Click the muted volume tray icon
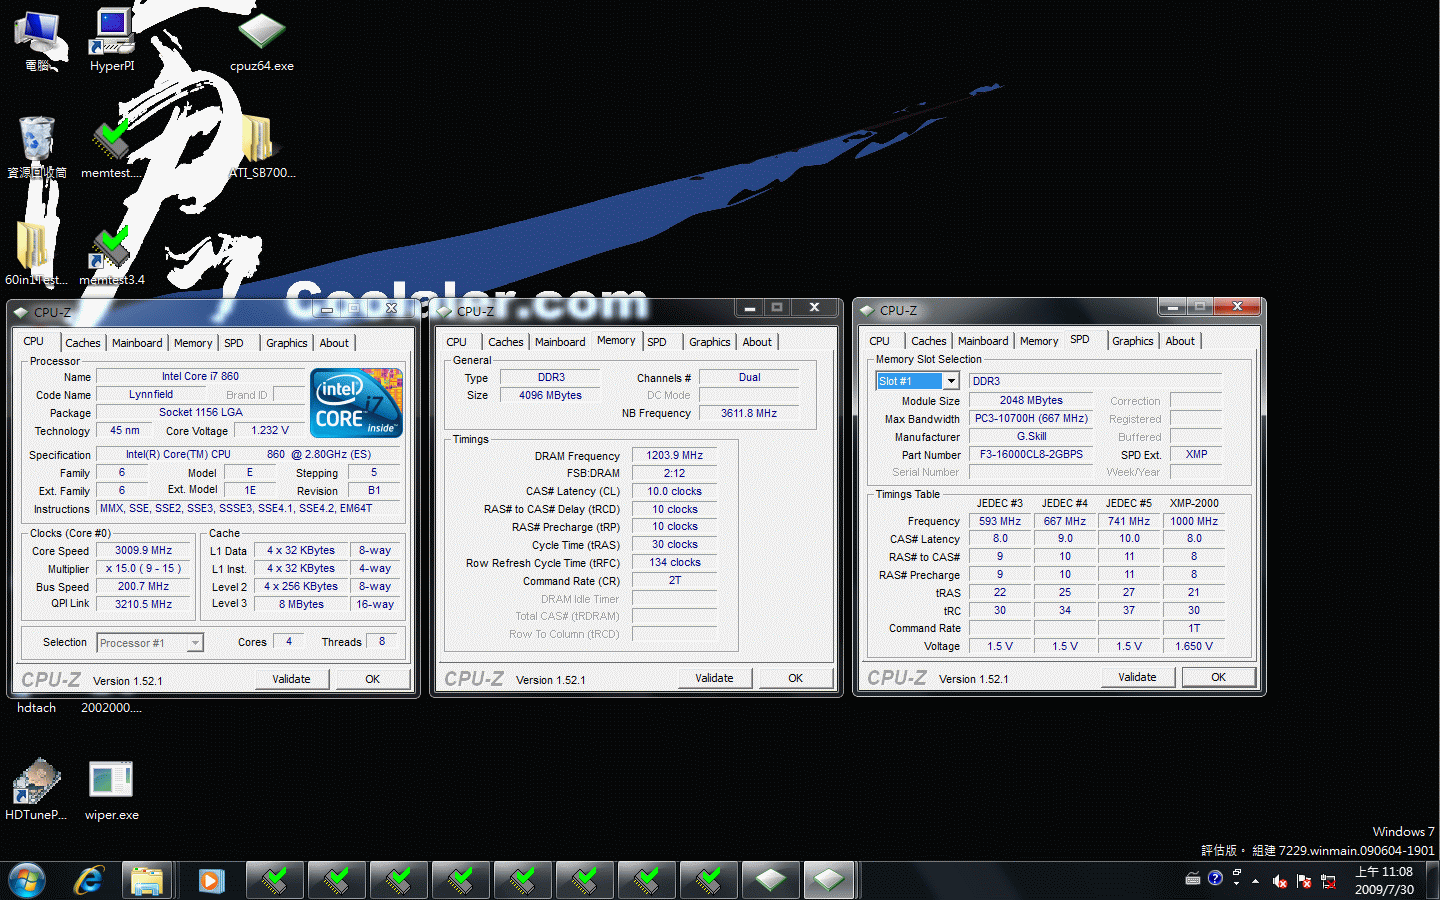The height and width of the screenshot is (900, 1440). tap(1279, 881)
